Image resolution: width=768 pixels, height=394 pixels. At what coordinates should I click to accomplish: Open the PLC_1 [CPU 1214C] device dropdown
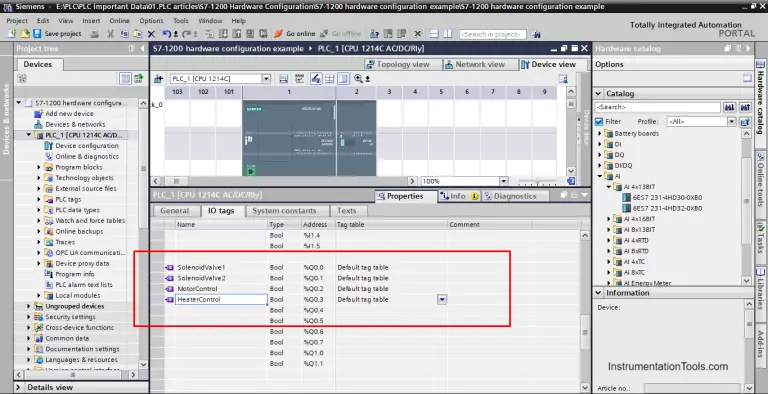[x=266, y=78]
